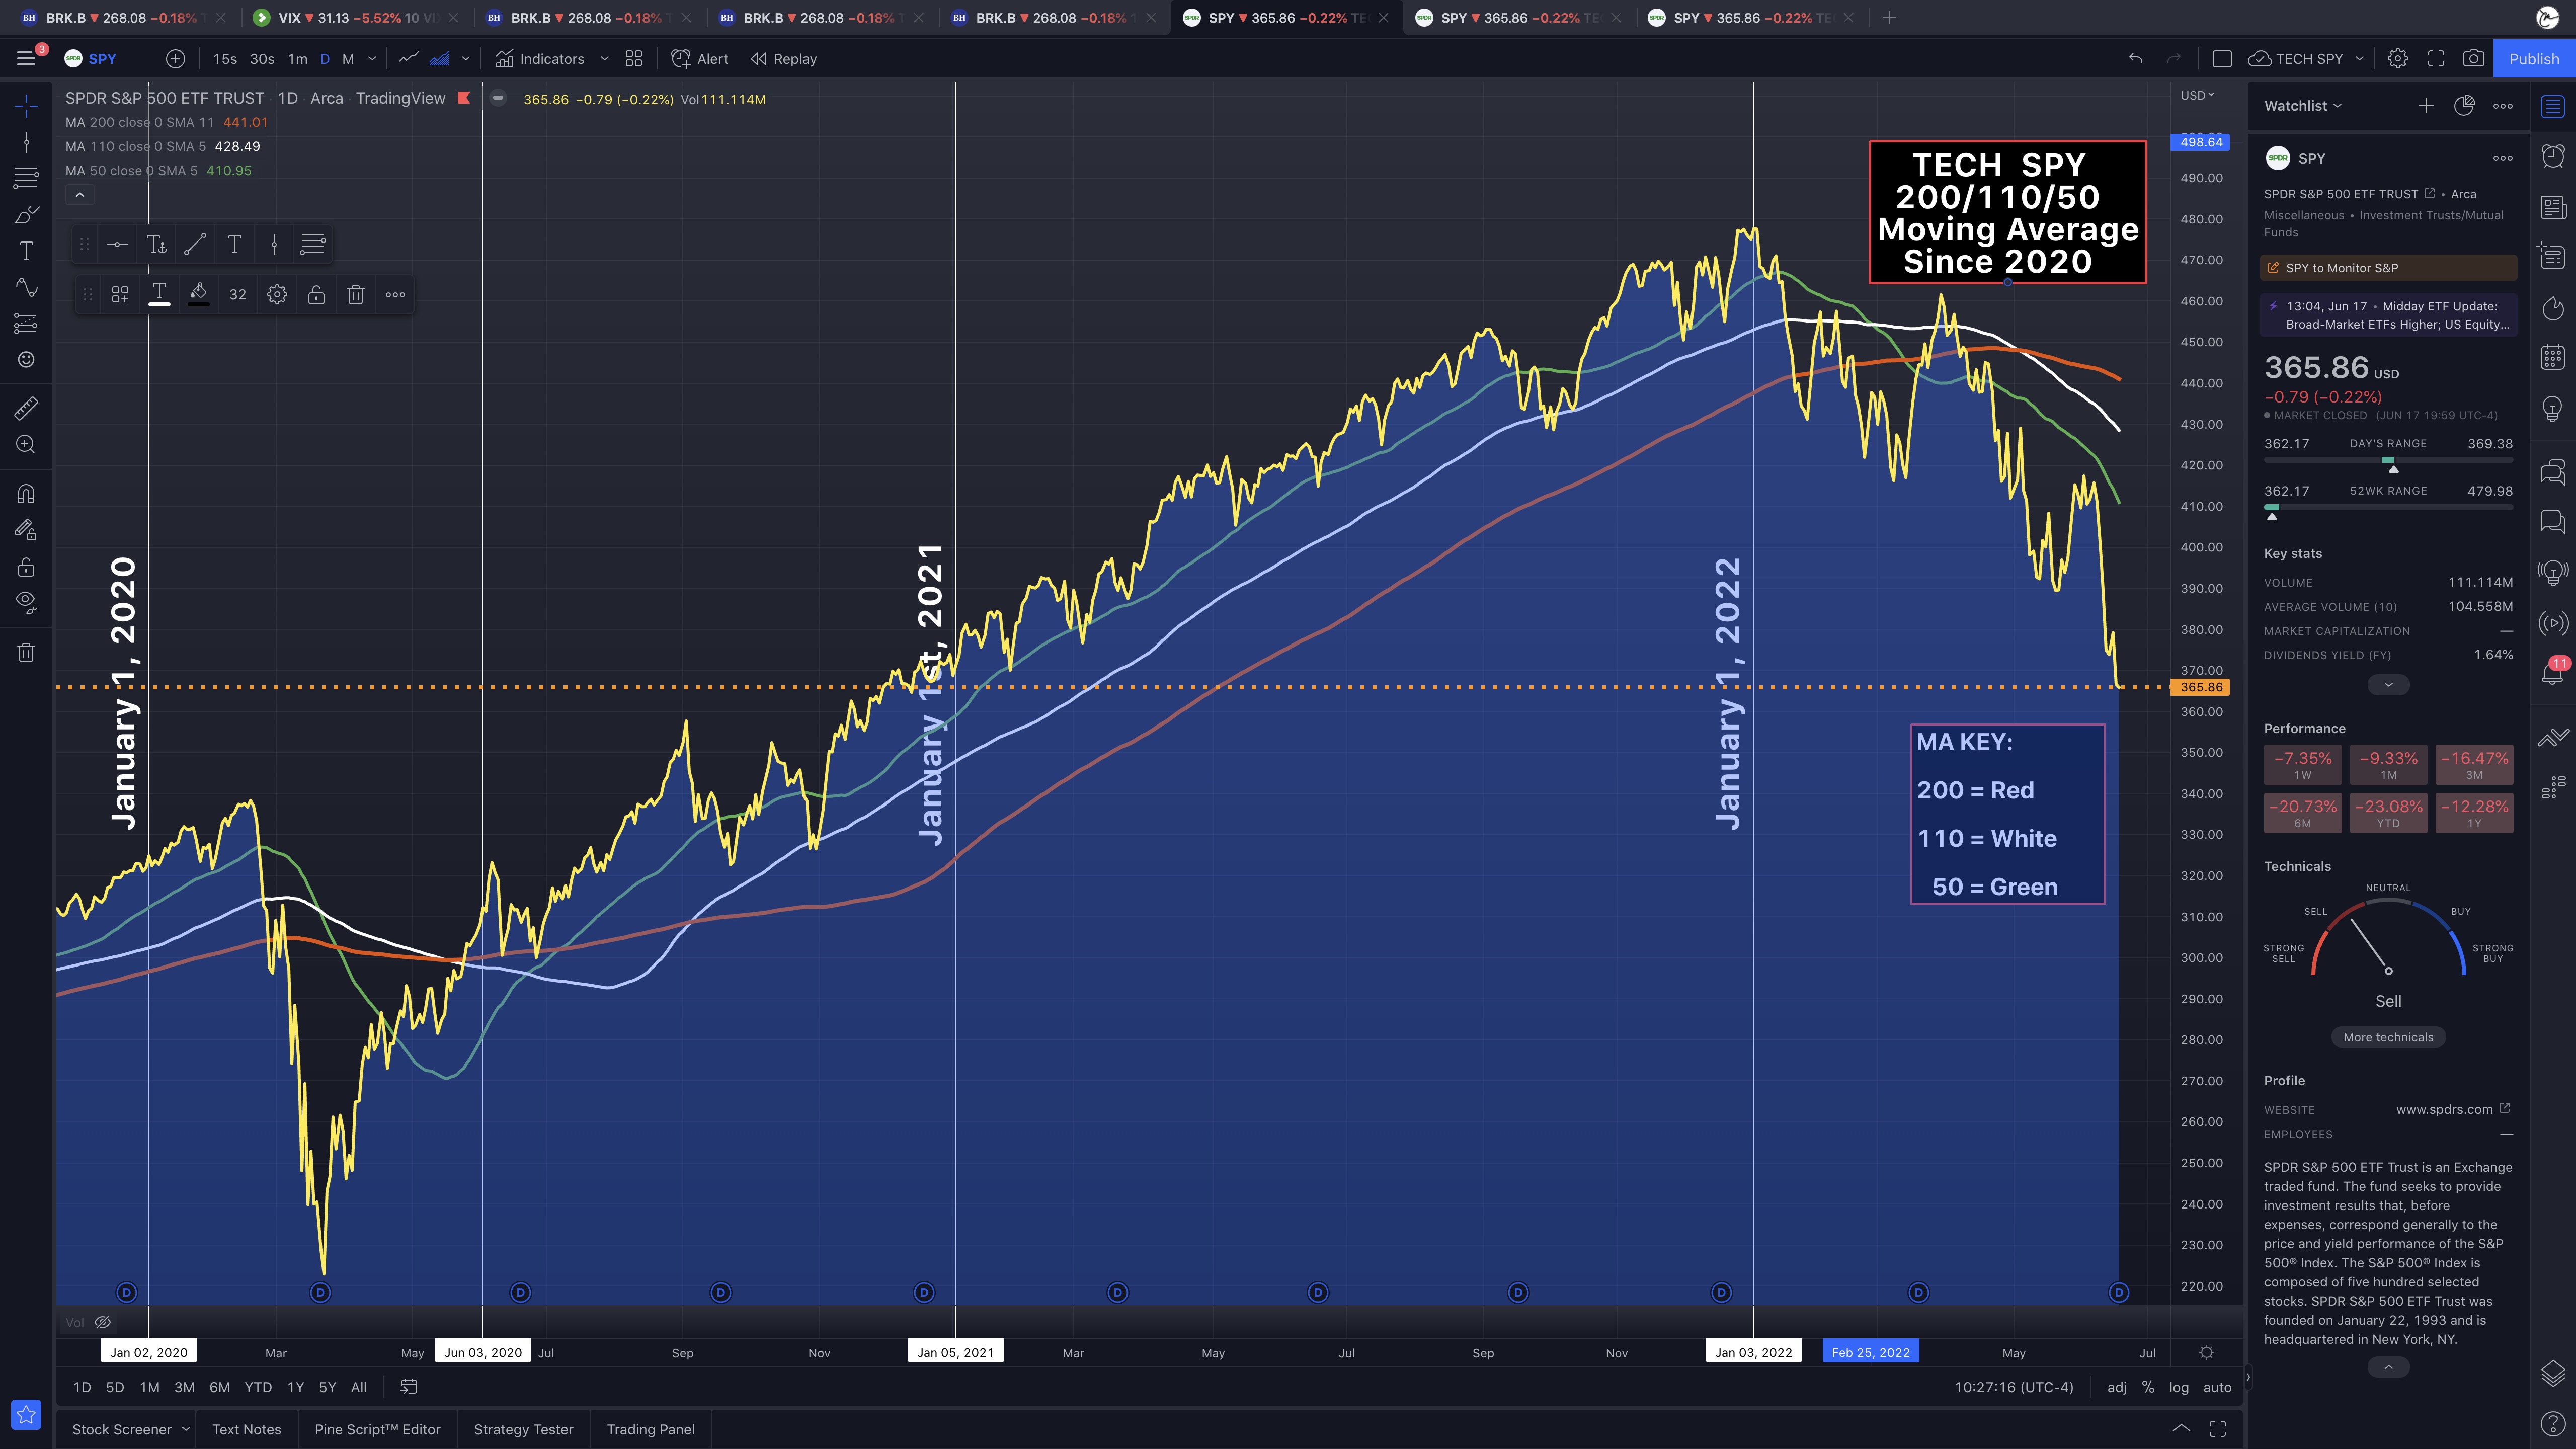Select the Measure ruler tool
The image size is (2576, 1449).
point(27,408)
